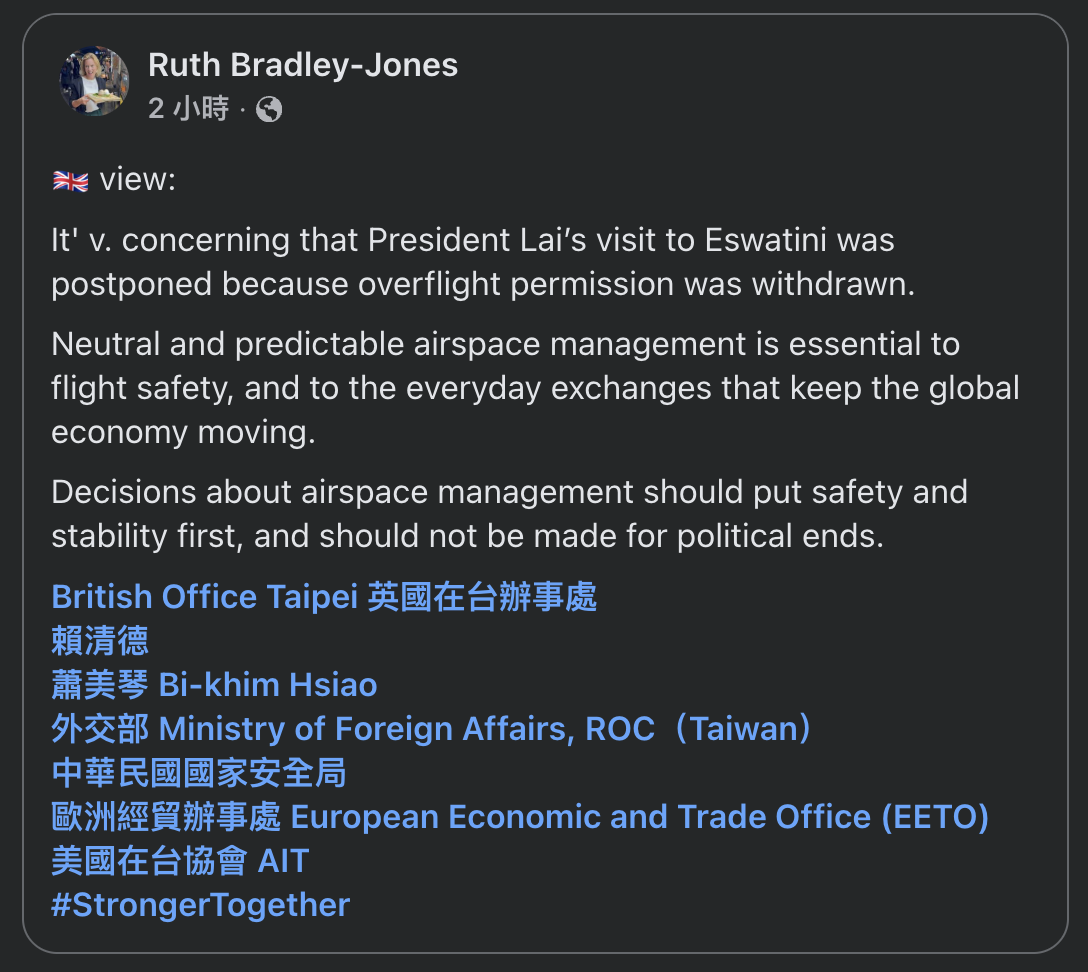Open the 中華民國國家安全局 tagged page
Viewport: 1088px width, 972px height.
(x=199, y=773)
